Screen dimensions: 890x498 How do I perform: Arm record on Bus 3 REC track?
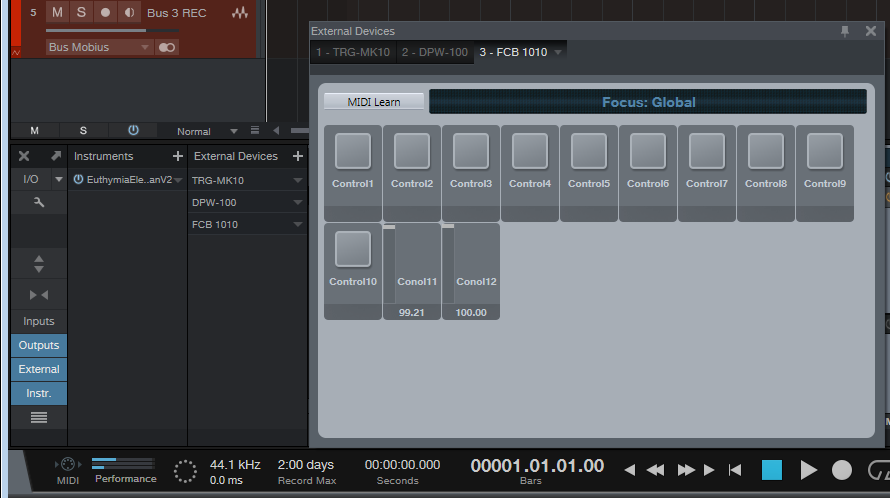click(x=105, y=12)
